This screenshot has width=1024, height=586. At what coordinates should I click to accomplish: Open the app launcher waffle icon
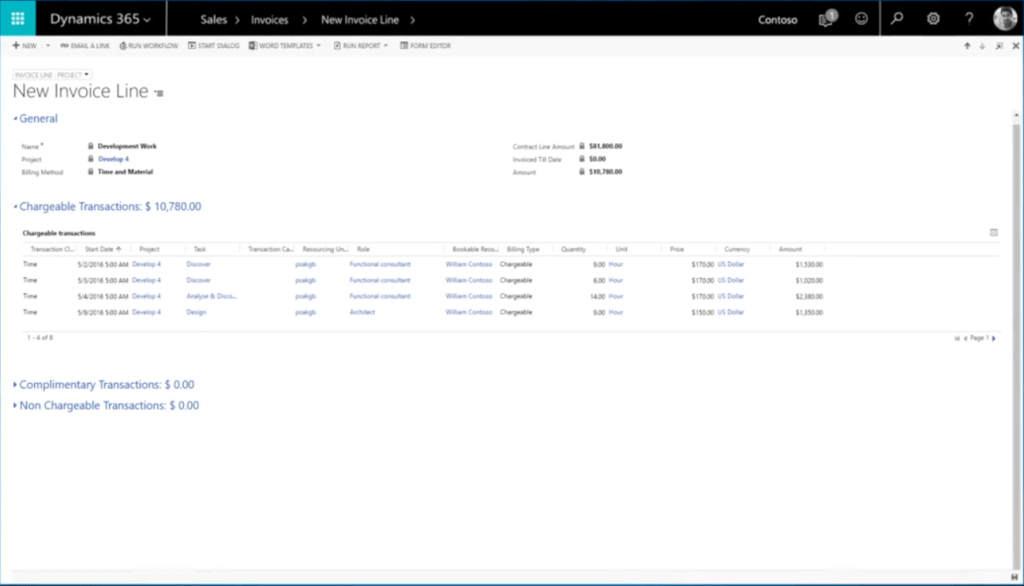tap(18, 18)
